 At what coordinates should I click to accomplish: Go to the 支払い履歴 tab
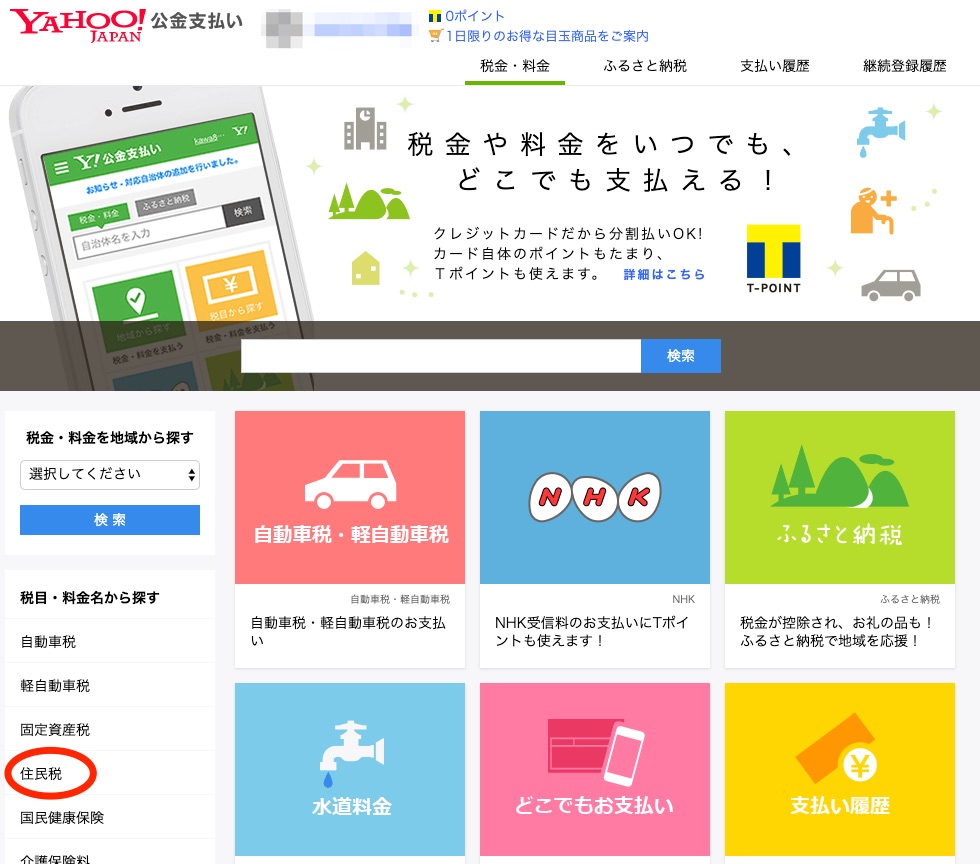point(775,66)
